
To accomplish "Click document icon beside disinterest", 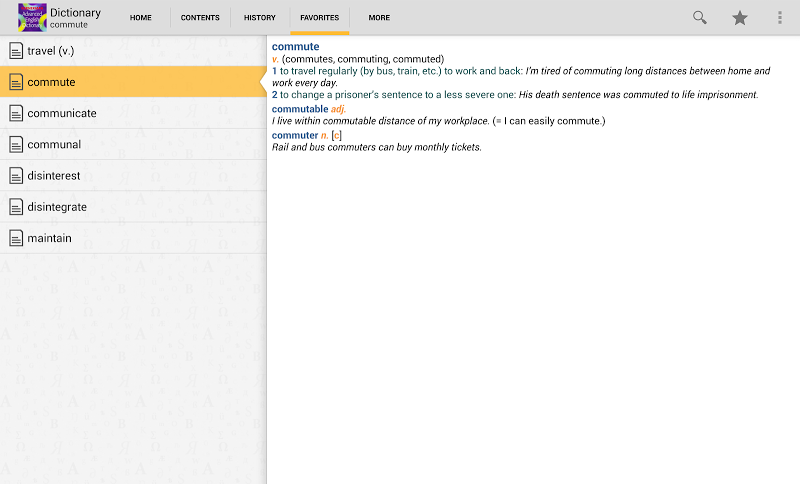I will [16, 176].
